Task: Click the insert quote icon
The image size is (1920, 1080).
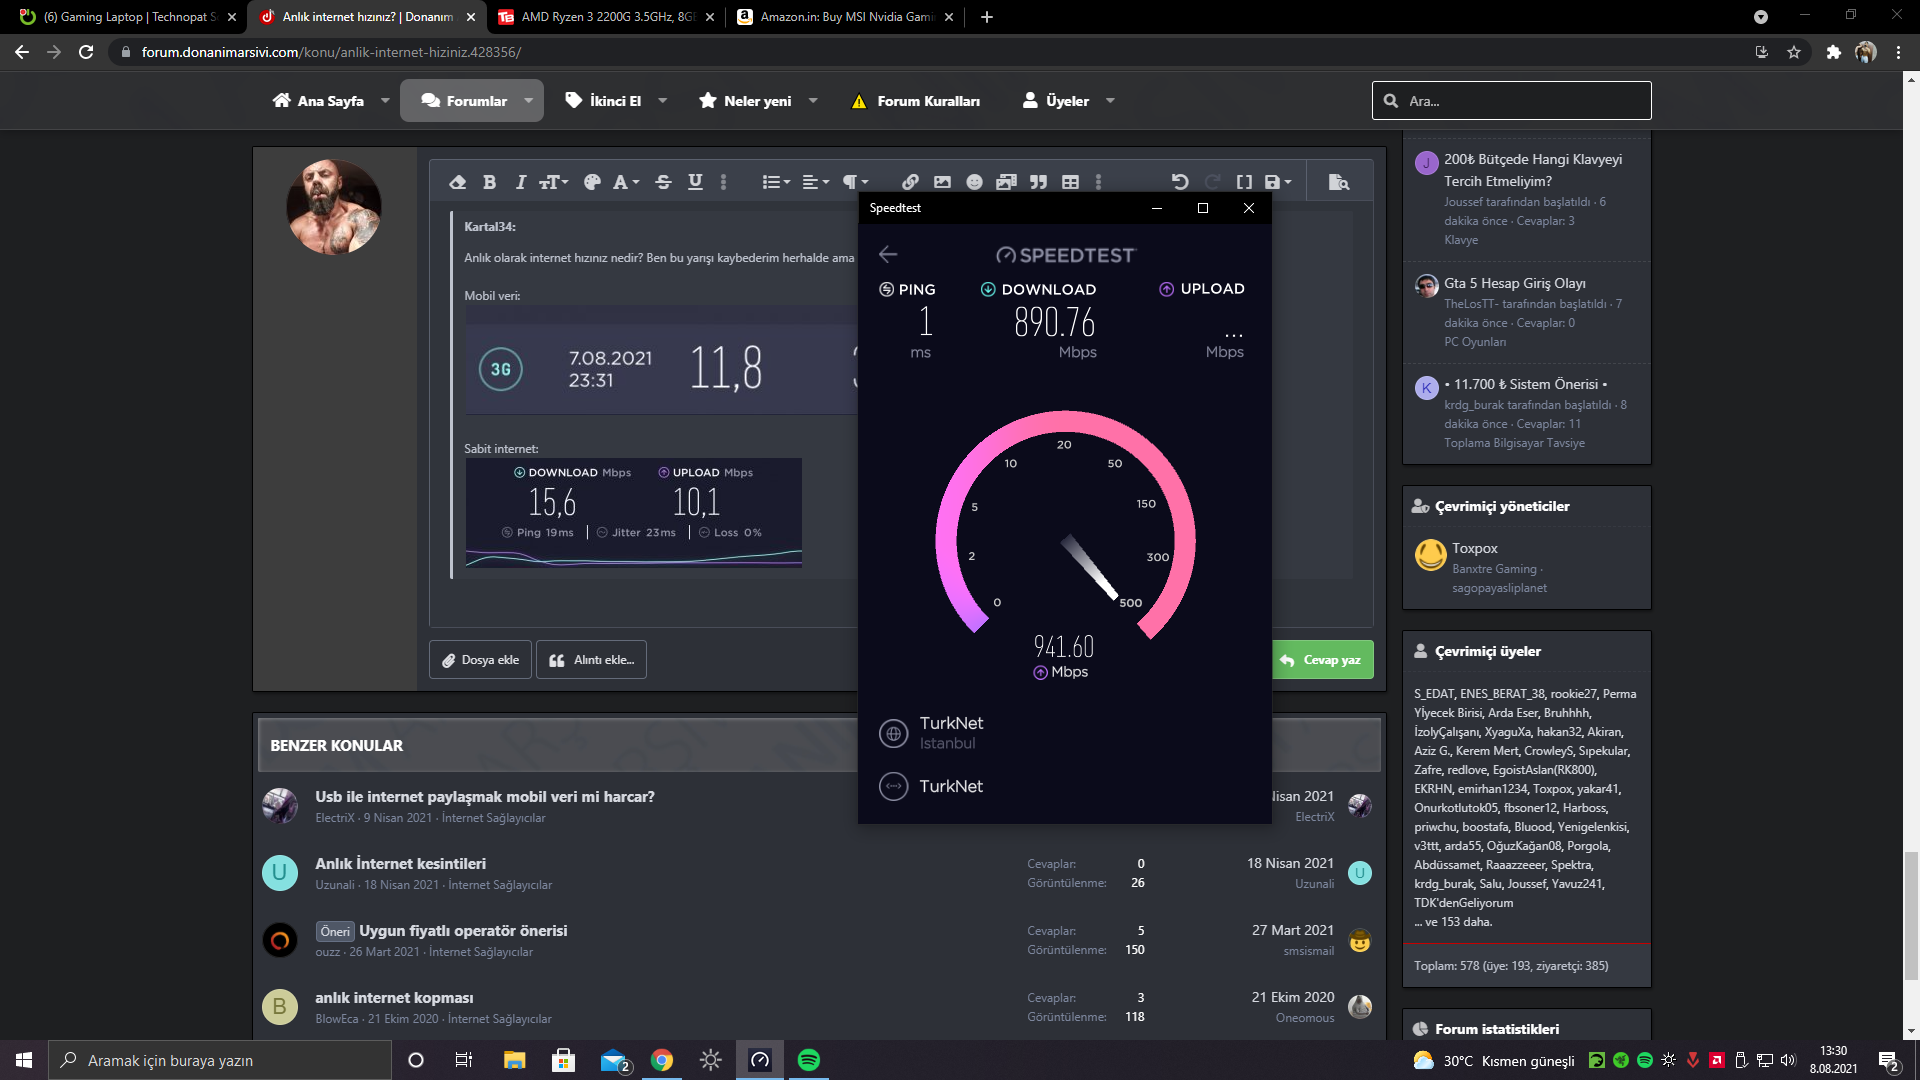Action: click(1039, 182)
